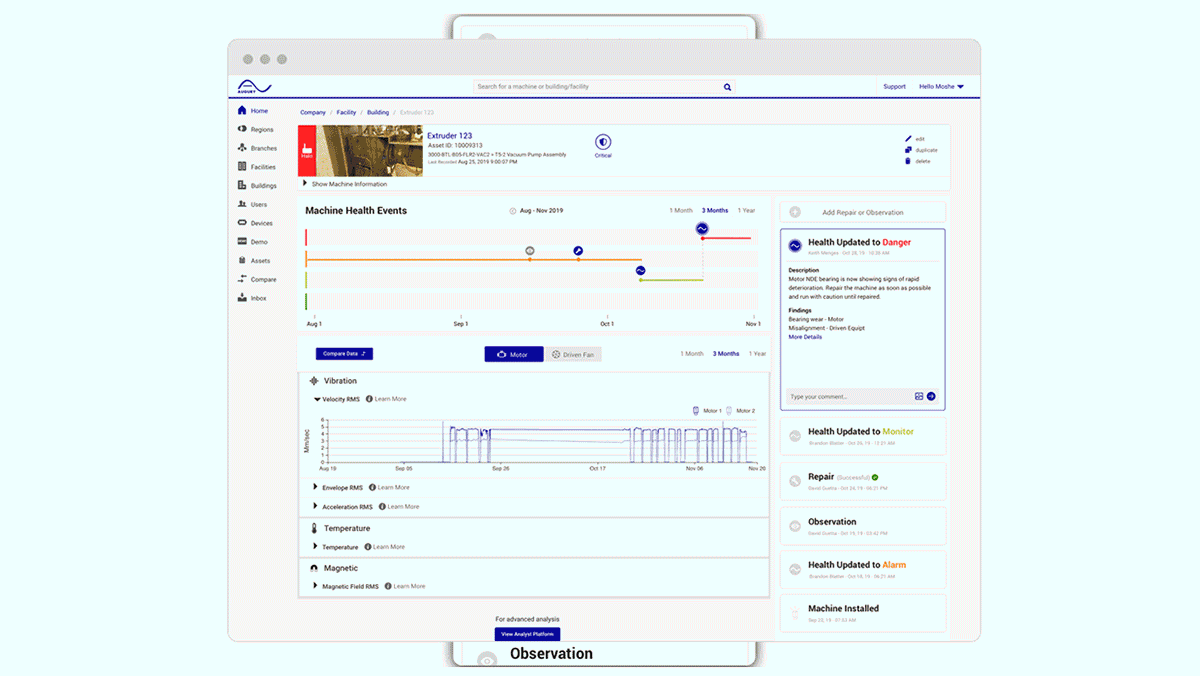The image size is (1200, 676).
Task: Switch timeline to 1 Year view
Action: (x=746, y=210)
